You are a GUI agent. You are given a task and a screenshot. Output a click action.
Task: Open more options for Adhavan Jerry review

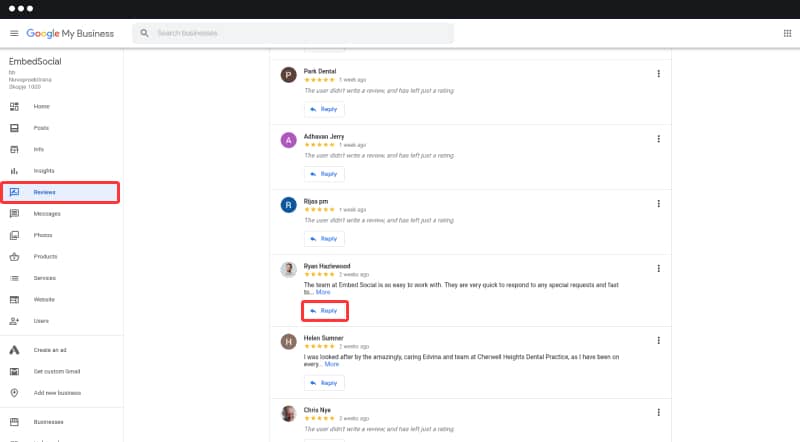[x=659, y=139]
